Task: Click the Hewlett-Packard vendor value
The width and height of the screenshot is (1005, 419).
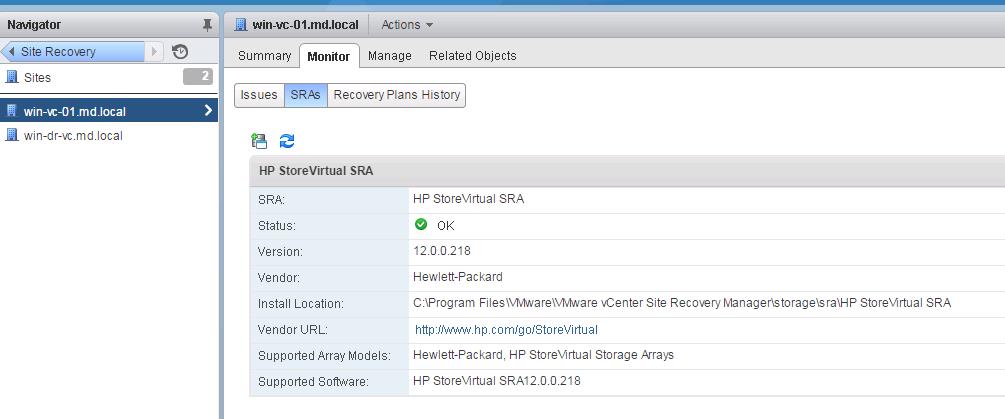Action: click(458, 277)
